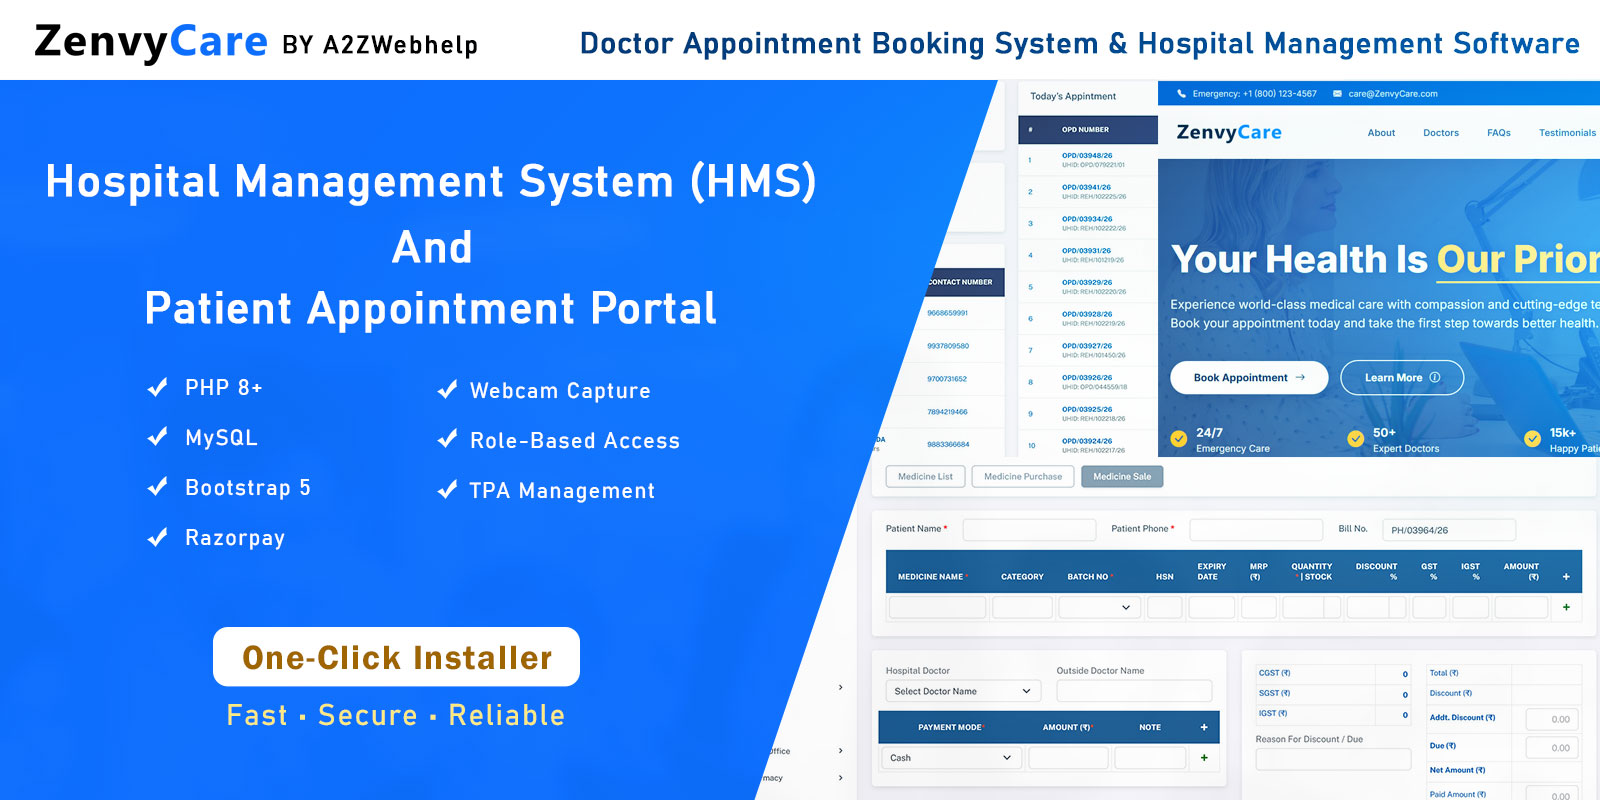Click the Medicine Name field in the row
The height and width of the screenshot is (800, 1600).
(937, 607)
